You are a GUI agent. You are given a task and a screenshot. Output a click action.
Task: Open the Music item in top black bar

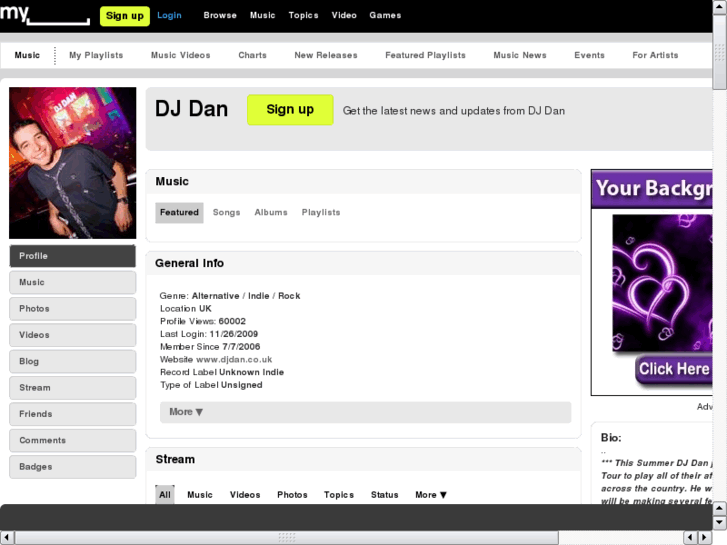pyautogui.click(x=262, y=15)
